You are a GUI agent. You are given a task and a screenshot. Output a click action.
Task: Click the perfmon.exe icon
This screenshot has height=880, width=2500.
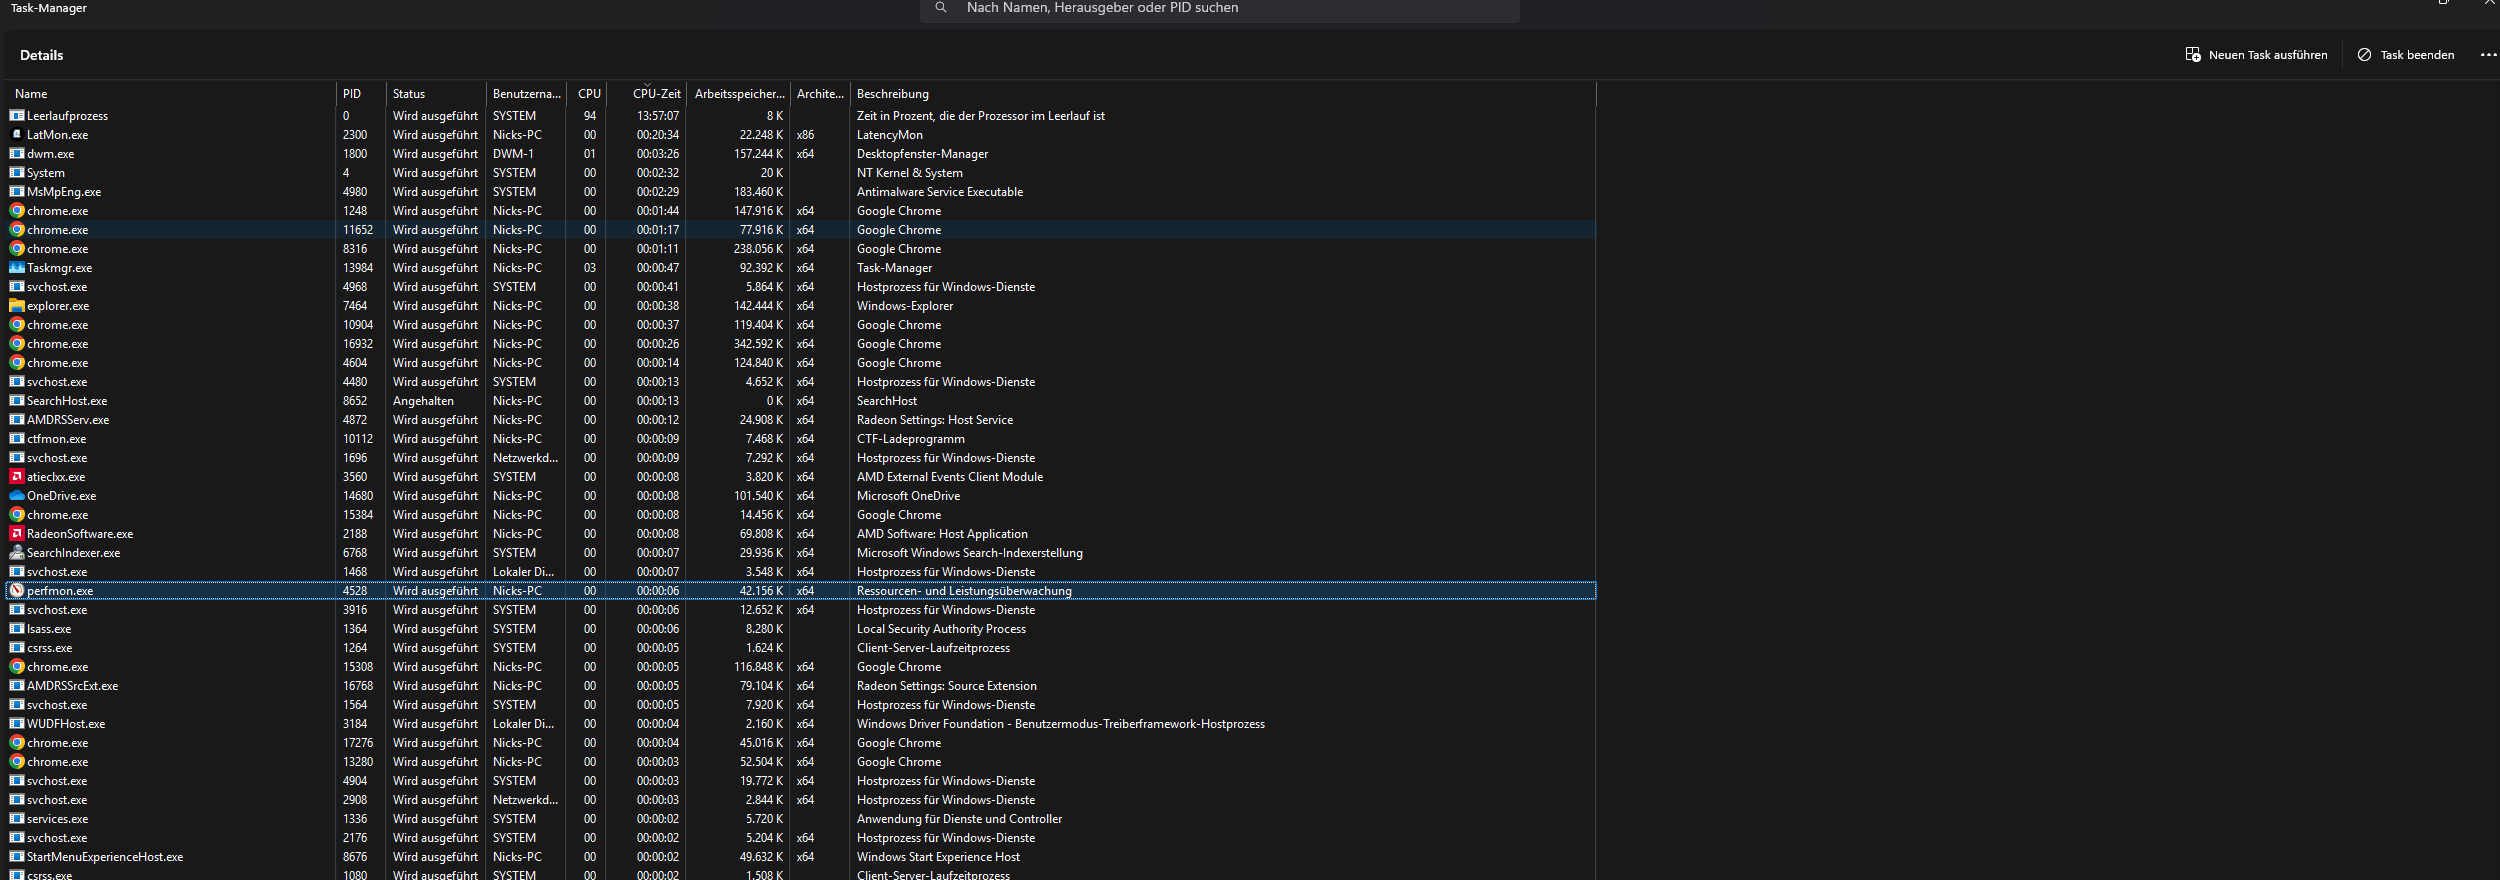(x=17, y=591)
